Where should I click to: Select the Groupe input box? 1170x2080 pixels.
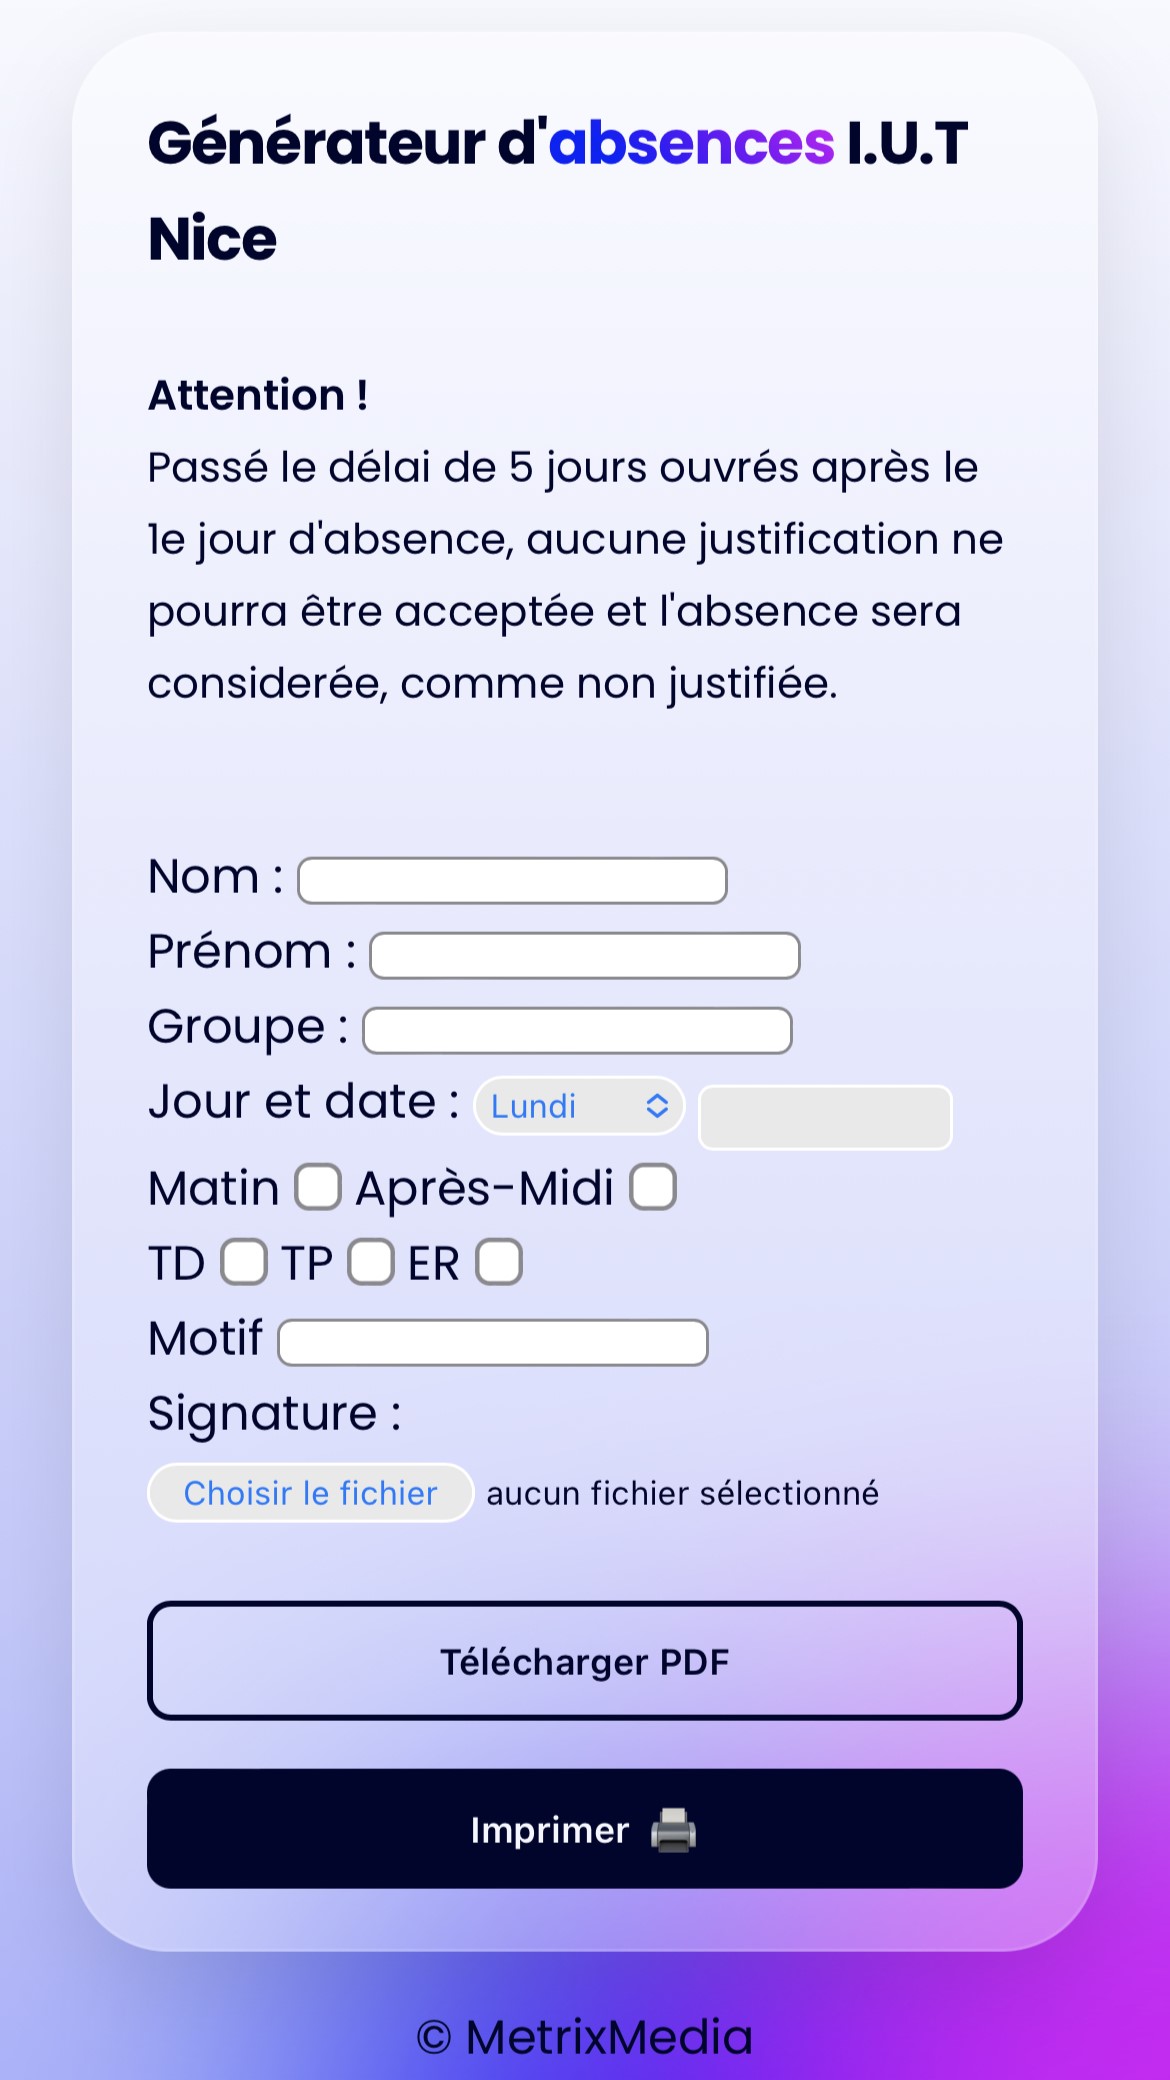click(x=577, y=1031)
